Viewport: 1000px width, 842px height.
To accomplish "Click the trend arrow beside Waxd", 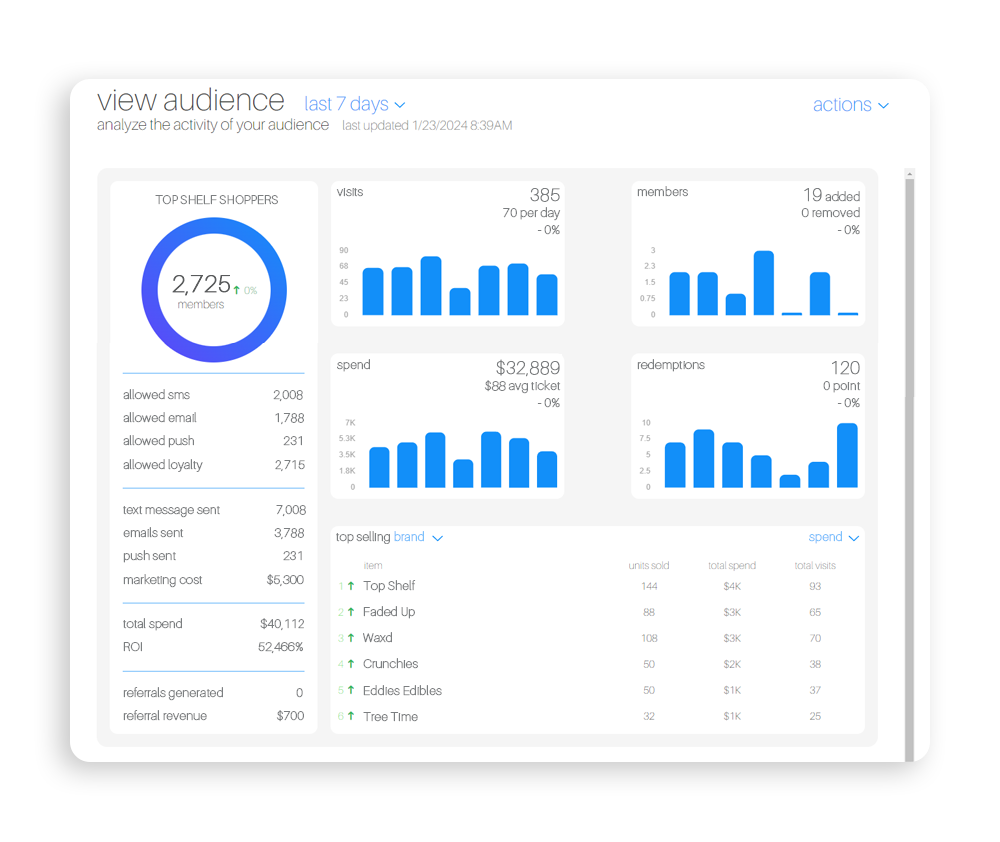I will tap(351, 638).
